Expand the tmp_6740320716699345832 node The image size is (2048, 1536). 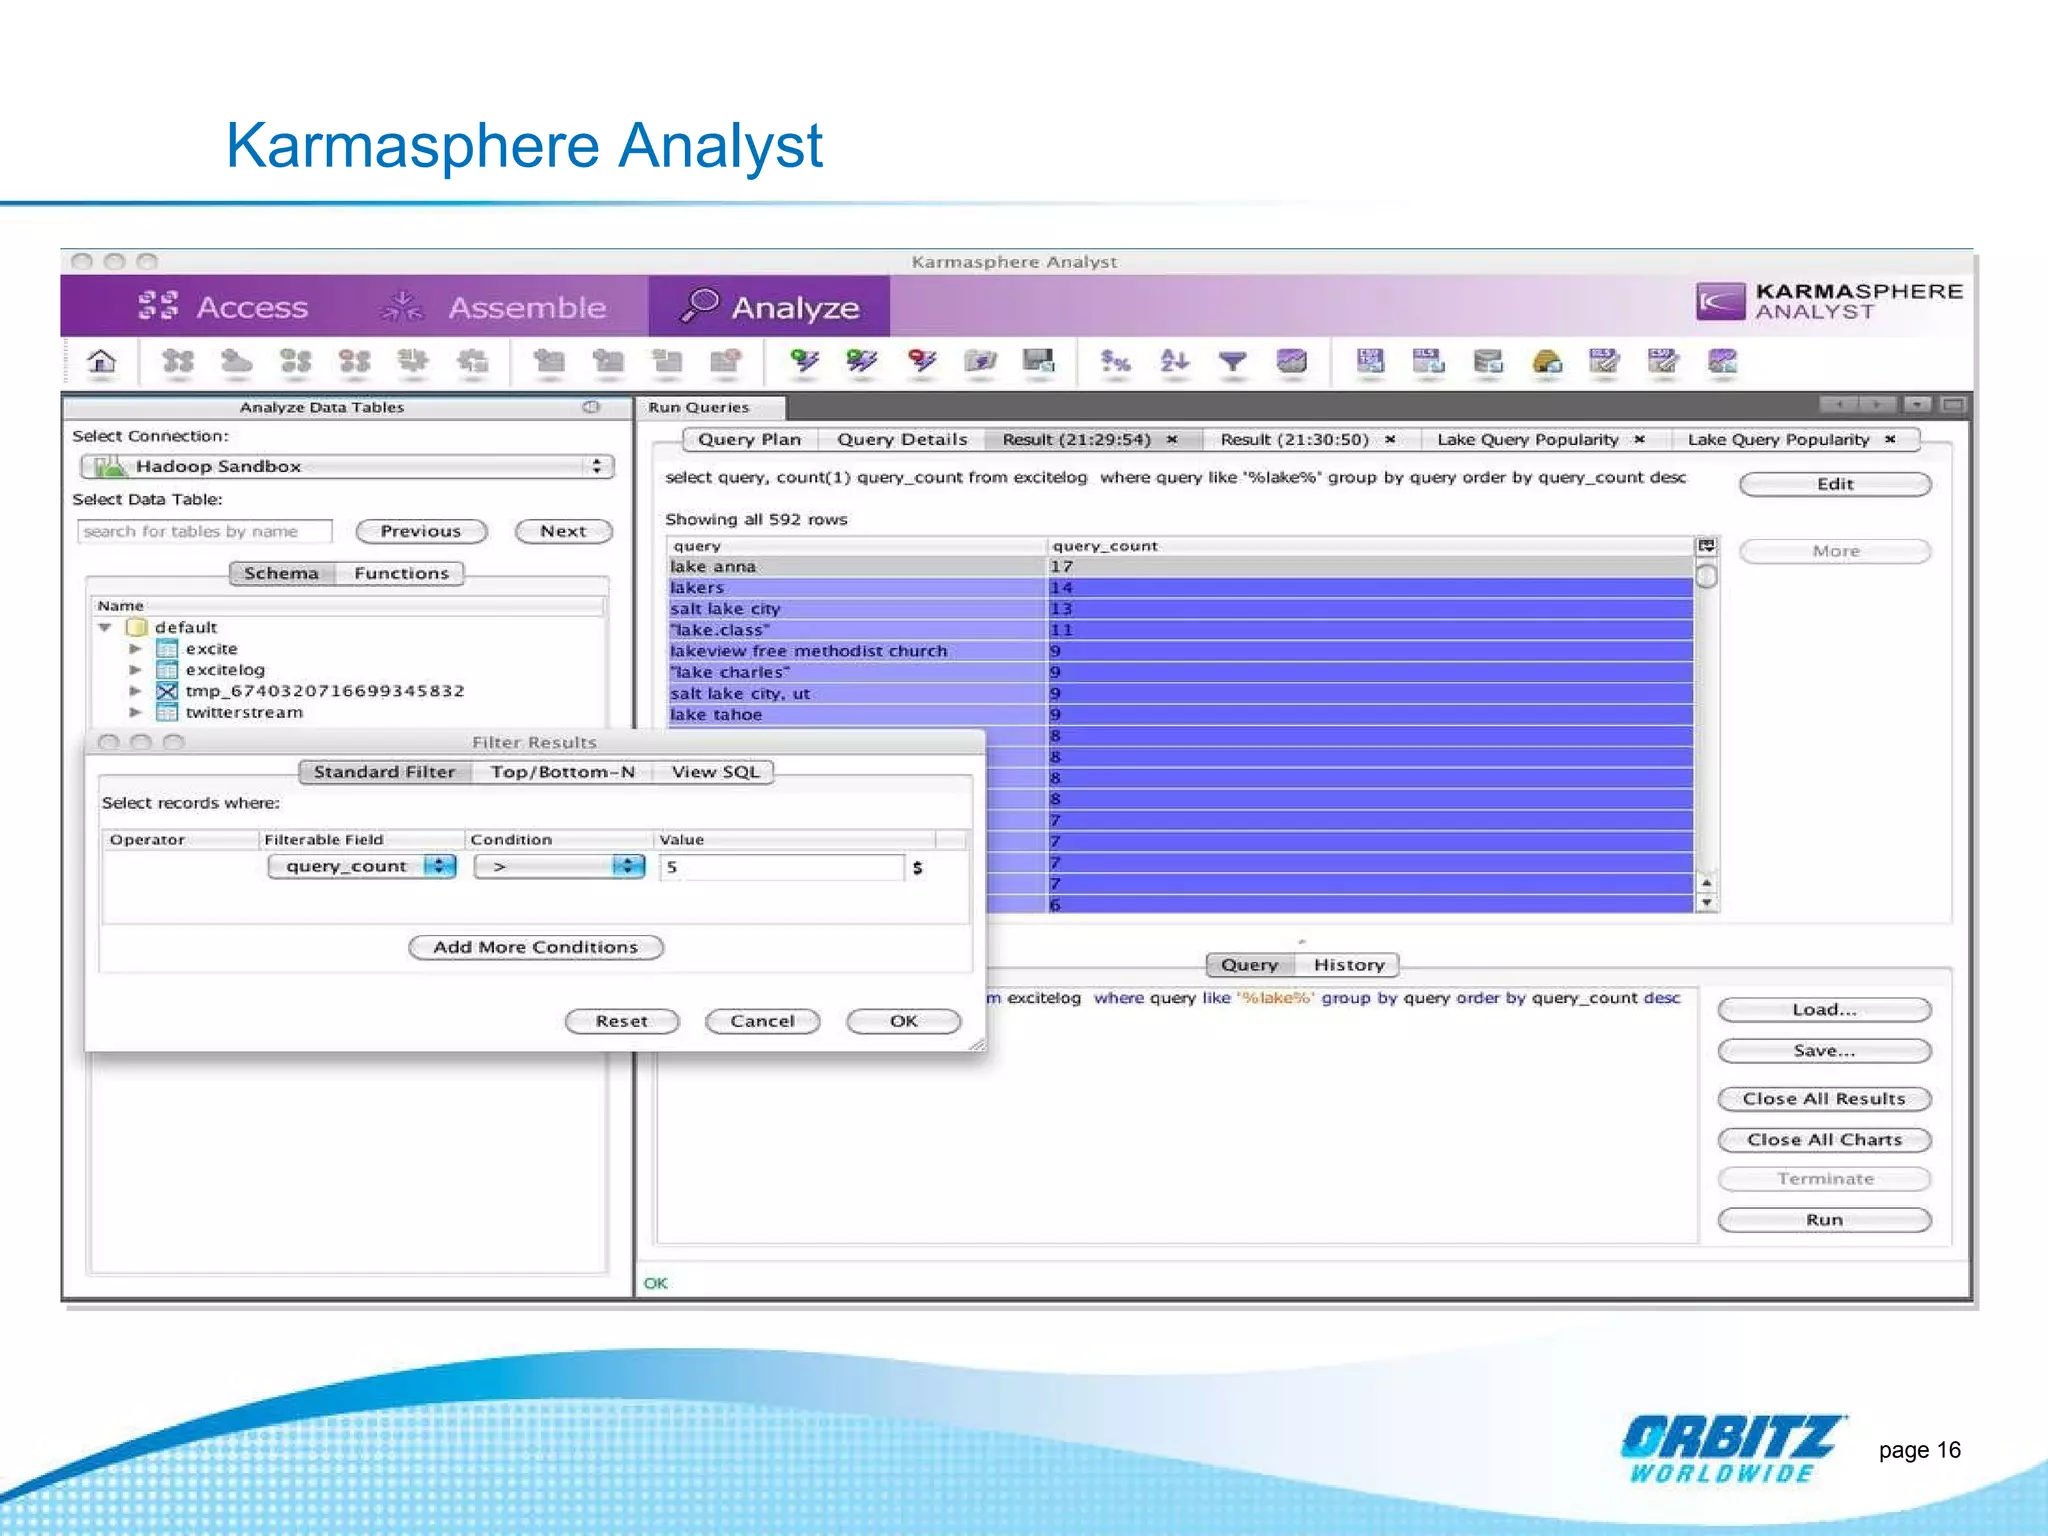click(135, 691)
